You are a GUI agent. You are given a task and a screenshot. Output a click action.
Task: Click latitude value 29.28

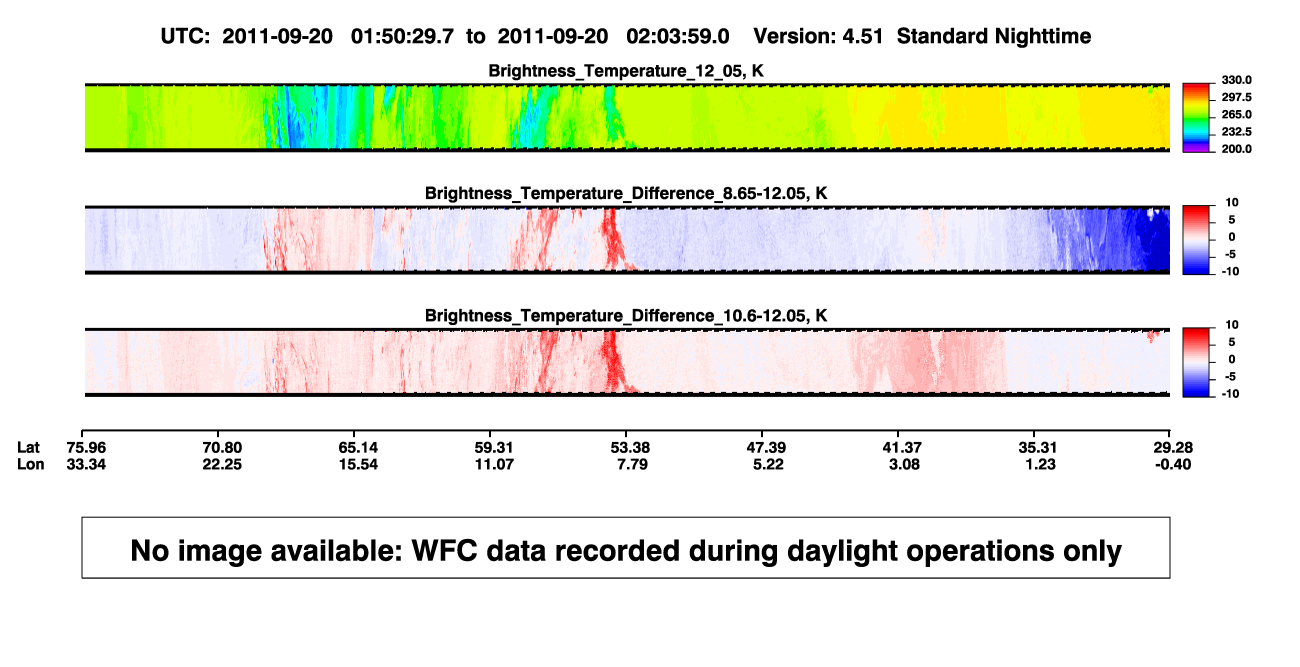tap(1171, 446)
